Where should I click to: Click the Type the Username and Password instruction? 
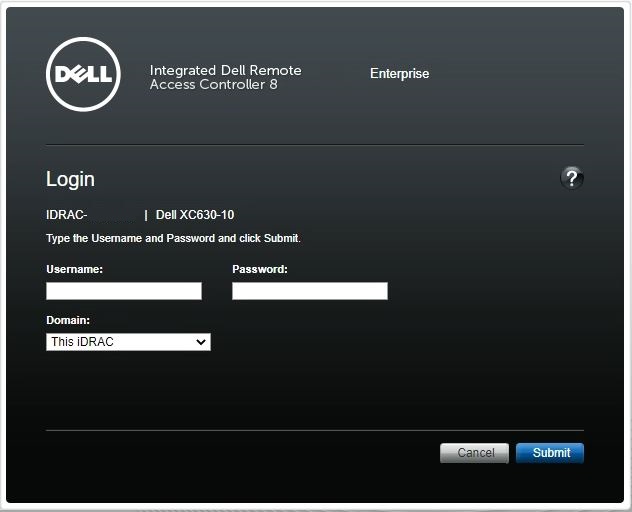173,239
